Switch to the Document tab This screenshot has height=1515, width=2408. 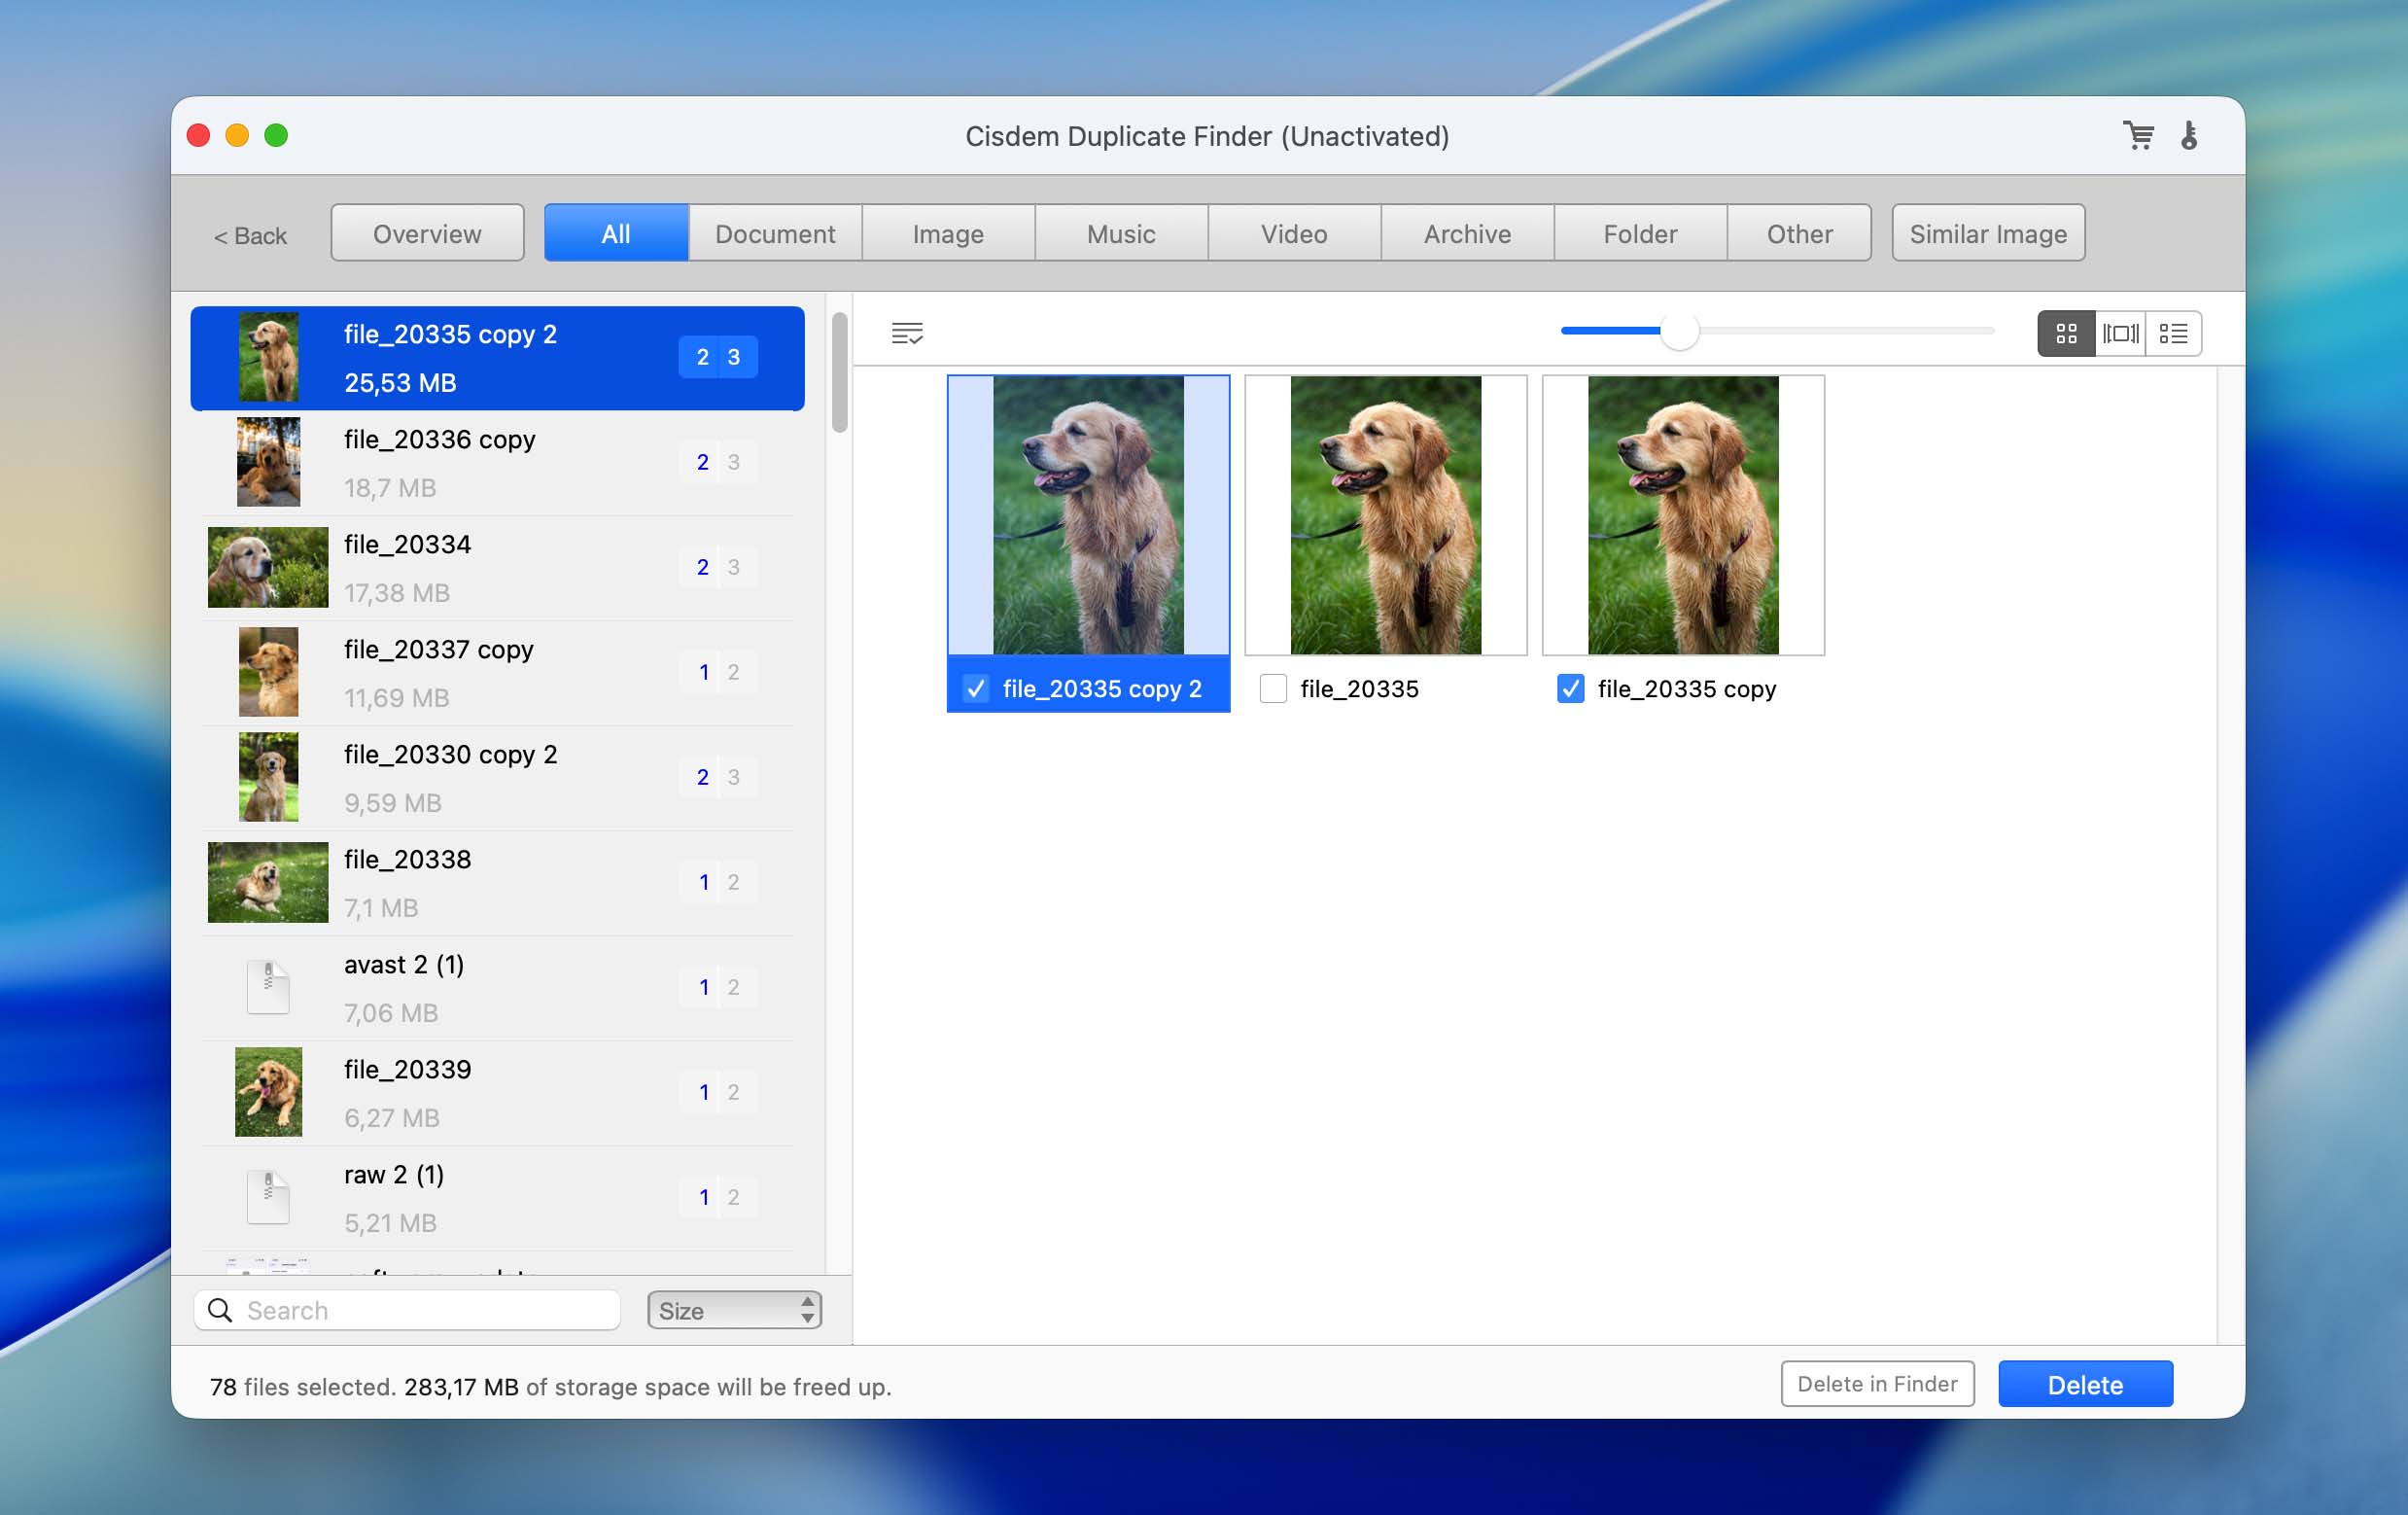(775, 233)
